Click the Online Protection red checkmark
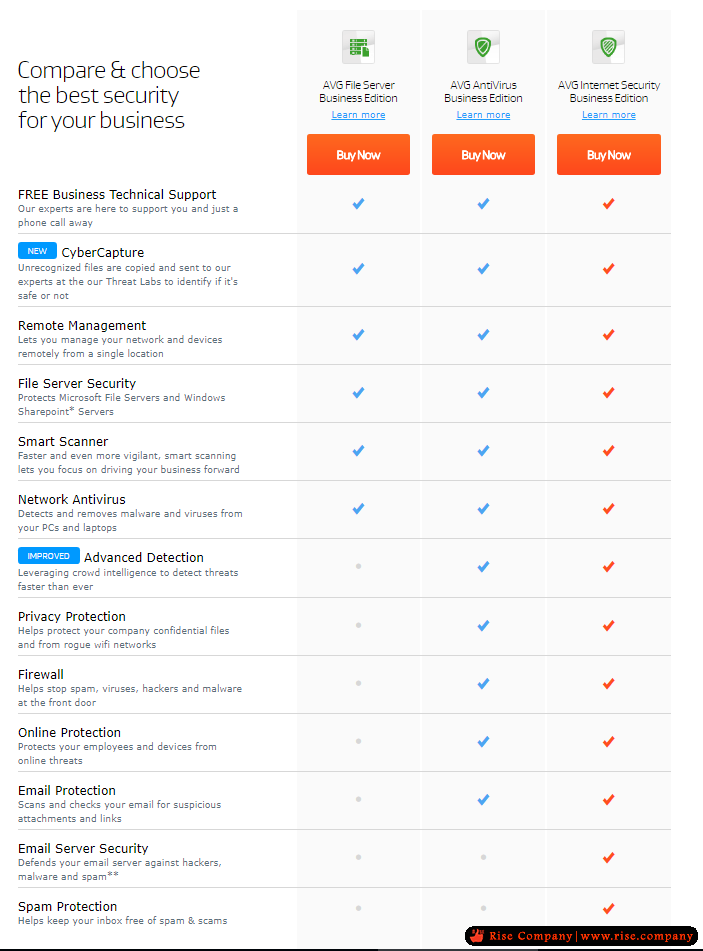Viewport: 703px width, 951px height. pyautogui.click(x=608, y=741)
